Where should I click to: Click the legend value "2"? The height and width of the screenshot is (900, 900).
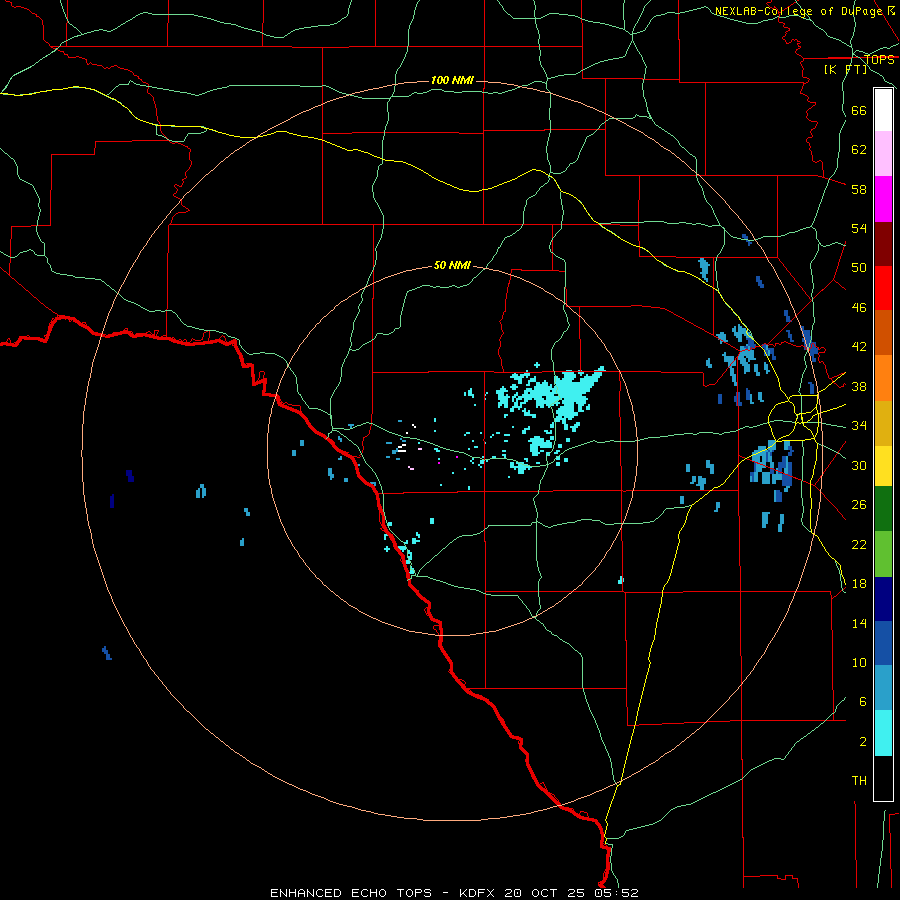(x=862, y=742)
